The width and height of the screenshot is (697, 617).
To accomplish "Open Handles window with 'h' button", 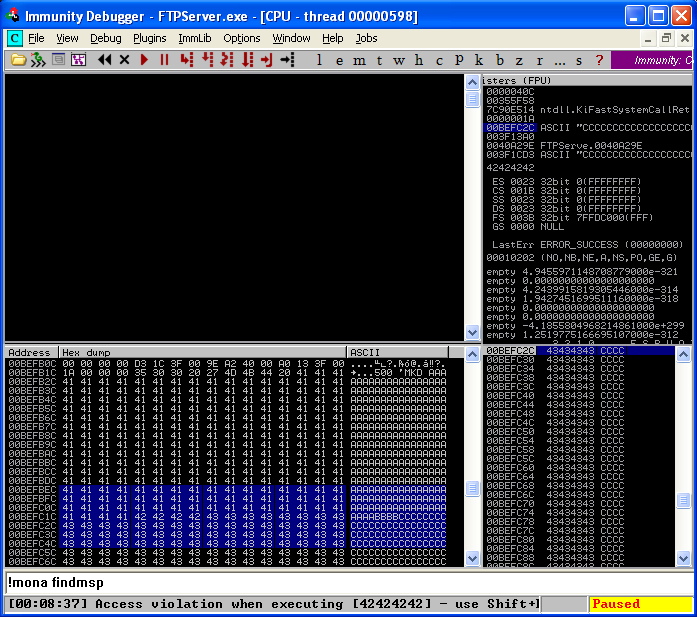I will (419, 60).
